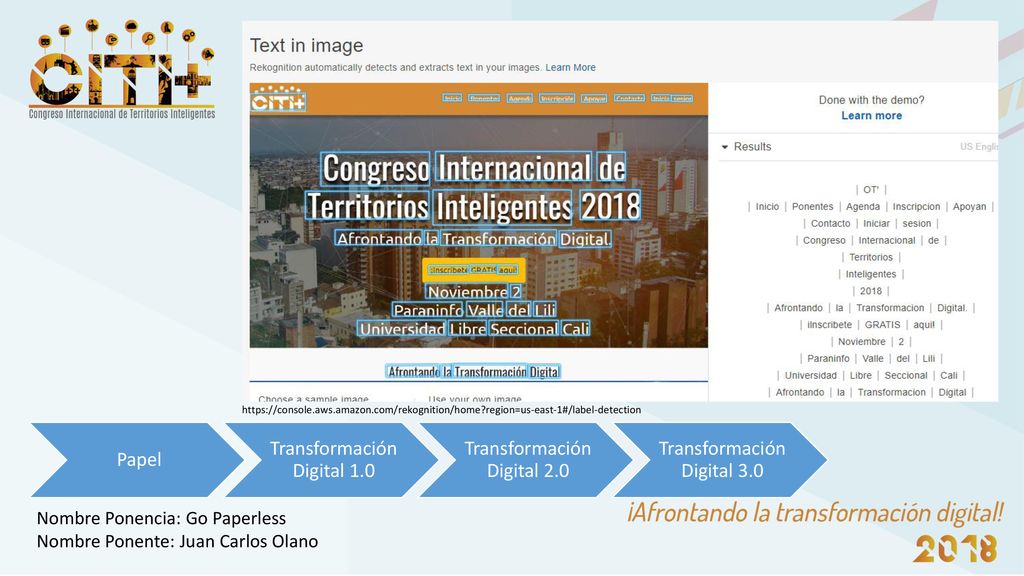The height and width of the screenshot is (576, 1024).
Task: Click the Inteligentes word in results list
Action: 871,274
